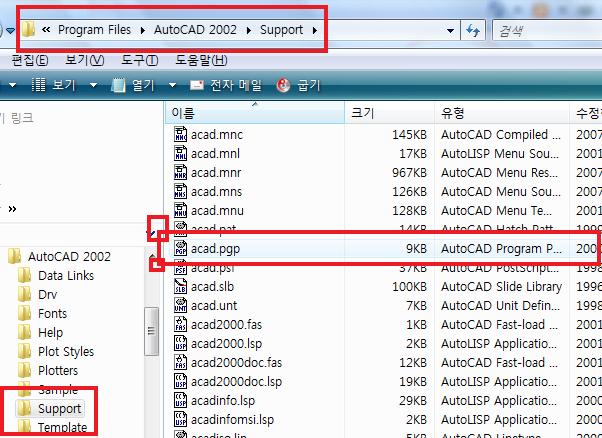Click the acad.unt file icon
The image size is (602, 438).
(180, 305)
